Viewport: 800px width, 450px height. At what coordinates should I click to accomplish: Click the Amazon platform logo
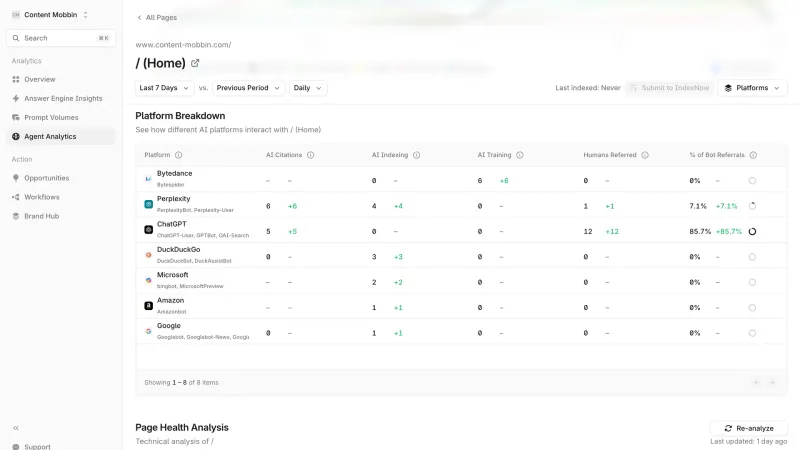pos(148,306)
